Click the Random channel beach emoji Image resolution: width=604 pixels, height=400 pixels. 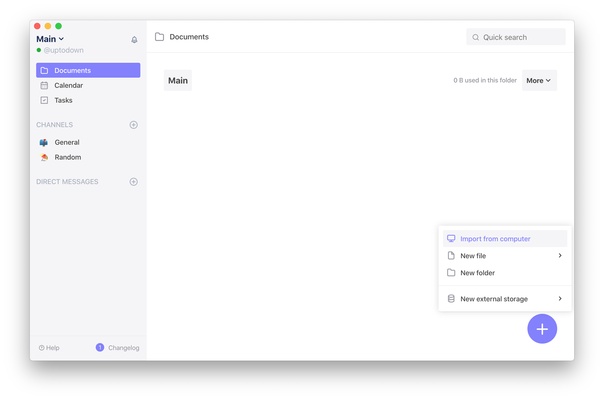coord(44,157)
